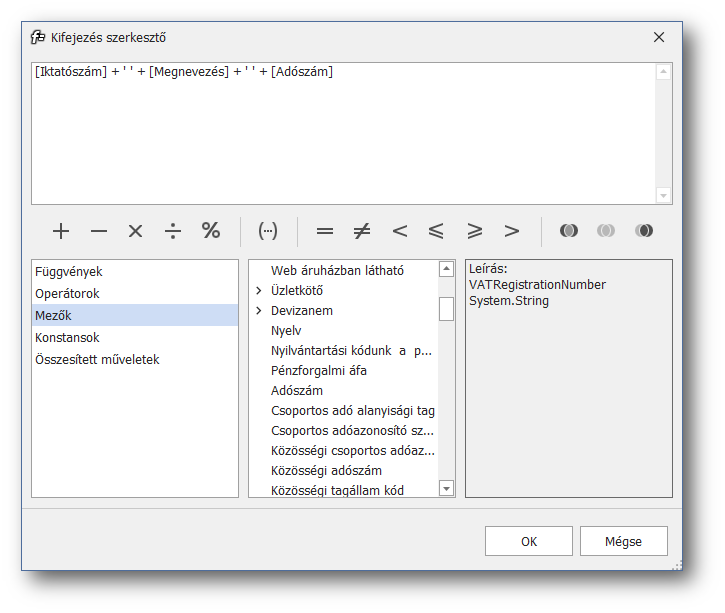Insert the division operator
Viewport: 725px width, 613px height.
(x=173, y=231)
